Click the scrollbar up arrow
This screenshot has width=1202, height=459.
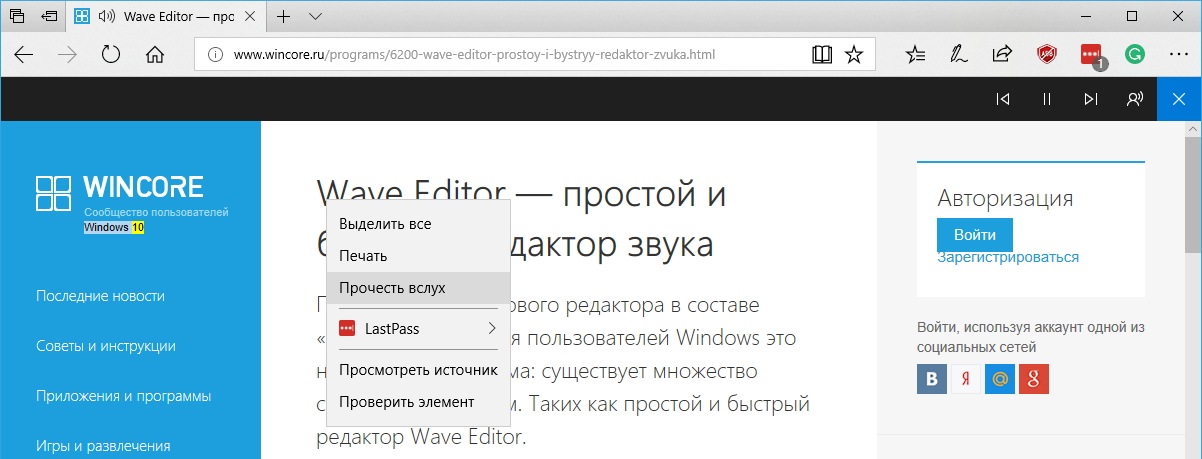pyautogui.click(x=1193, y=128)
